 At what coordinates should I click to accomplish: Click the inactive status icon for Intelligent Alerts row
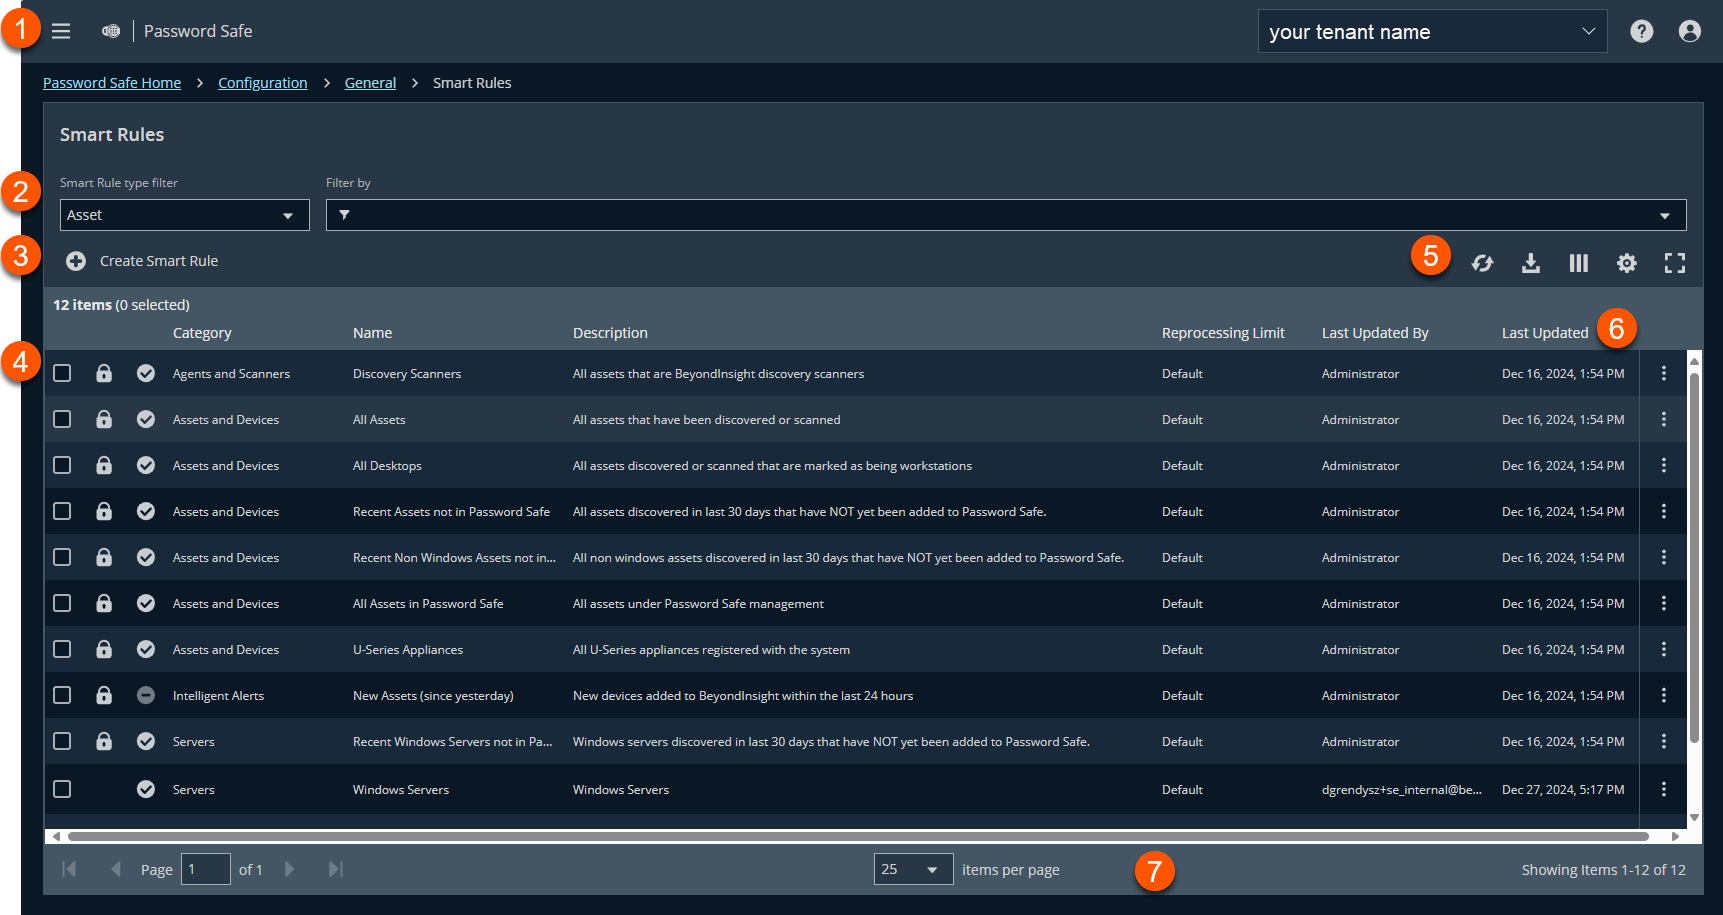[x=146, y=695]
